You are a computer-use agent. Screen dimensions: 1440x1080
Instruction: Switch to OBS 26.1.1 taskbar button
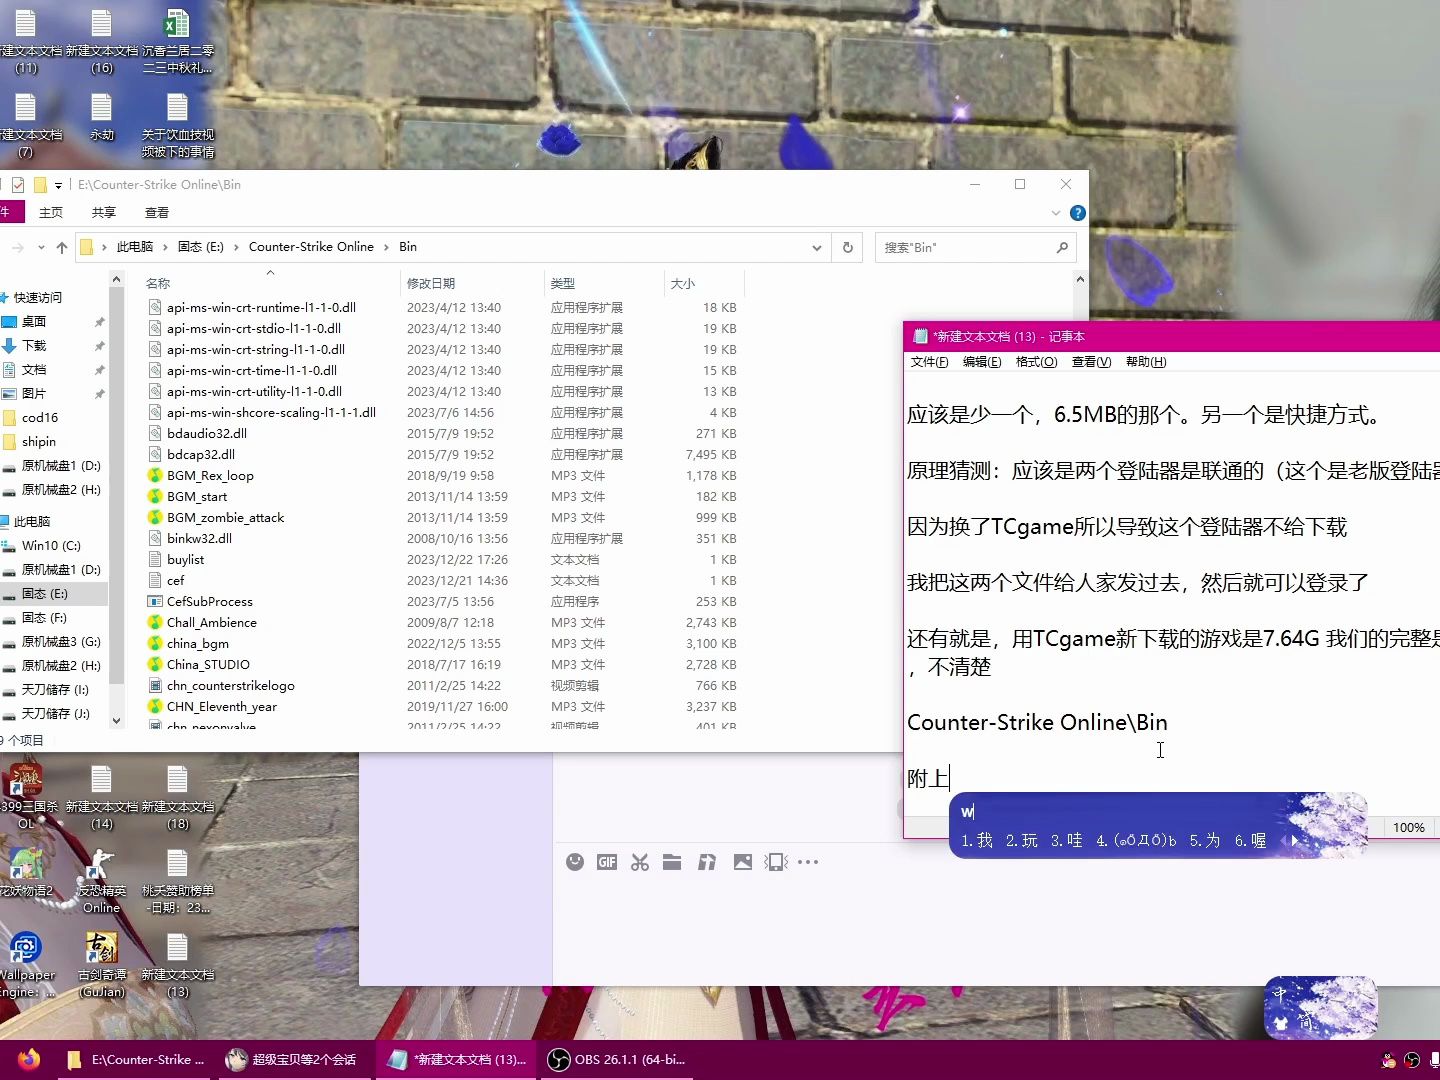619,1060
